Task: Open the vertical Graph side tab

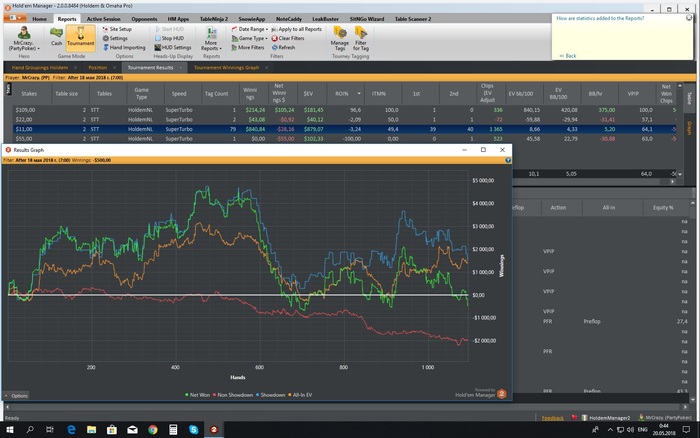Action: coord(689,128)
